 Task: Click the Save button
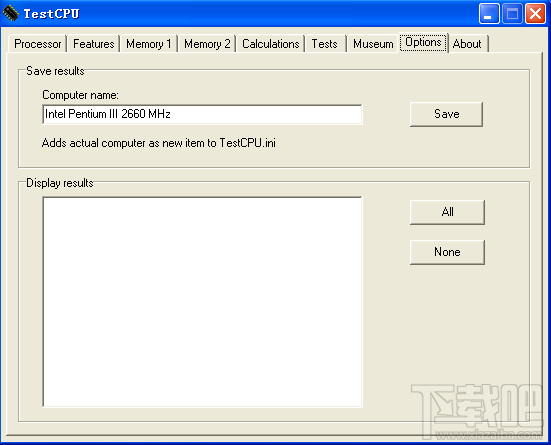pos(446,114)
